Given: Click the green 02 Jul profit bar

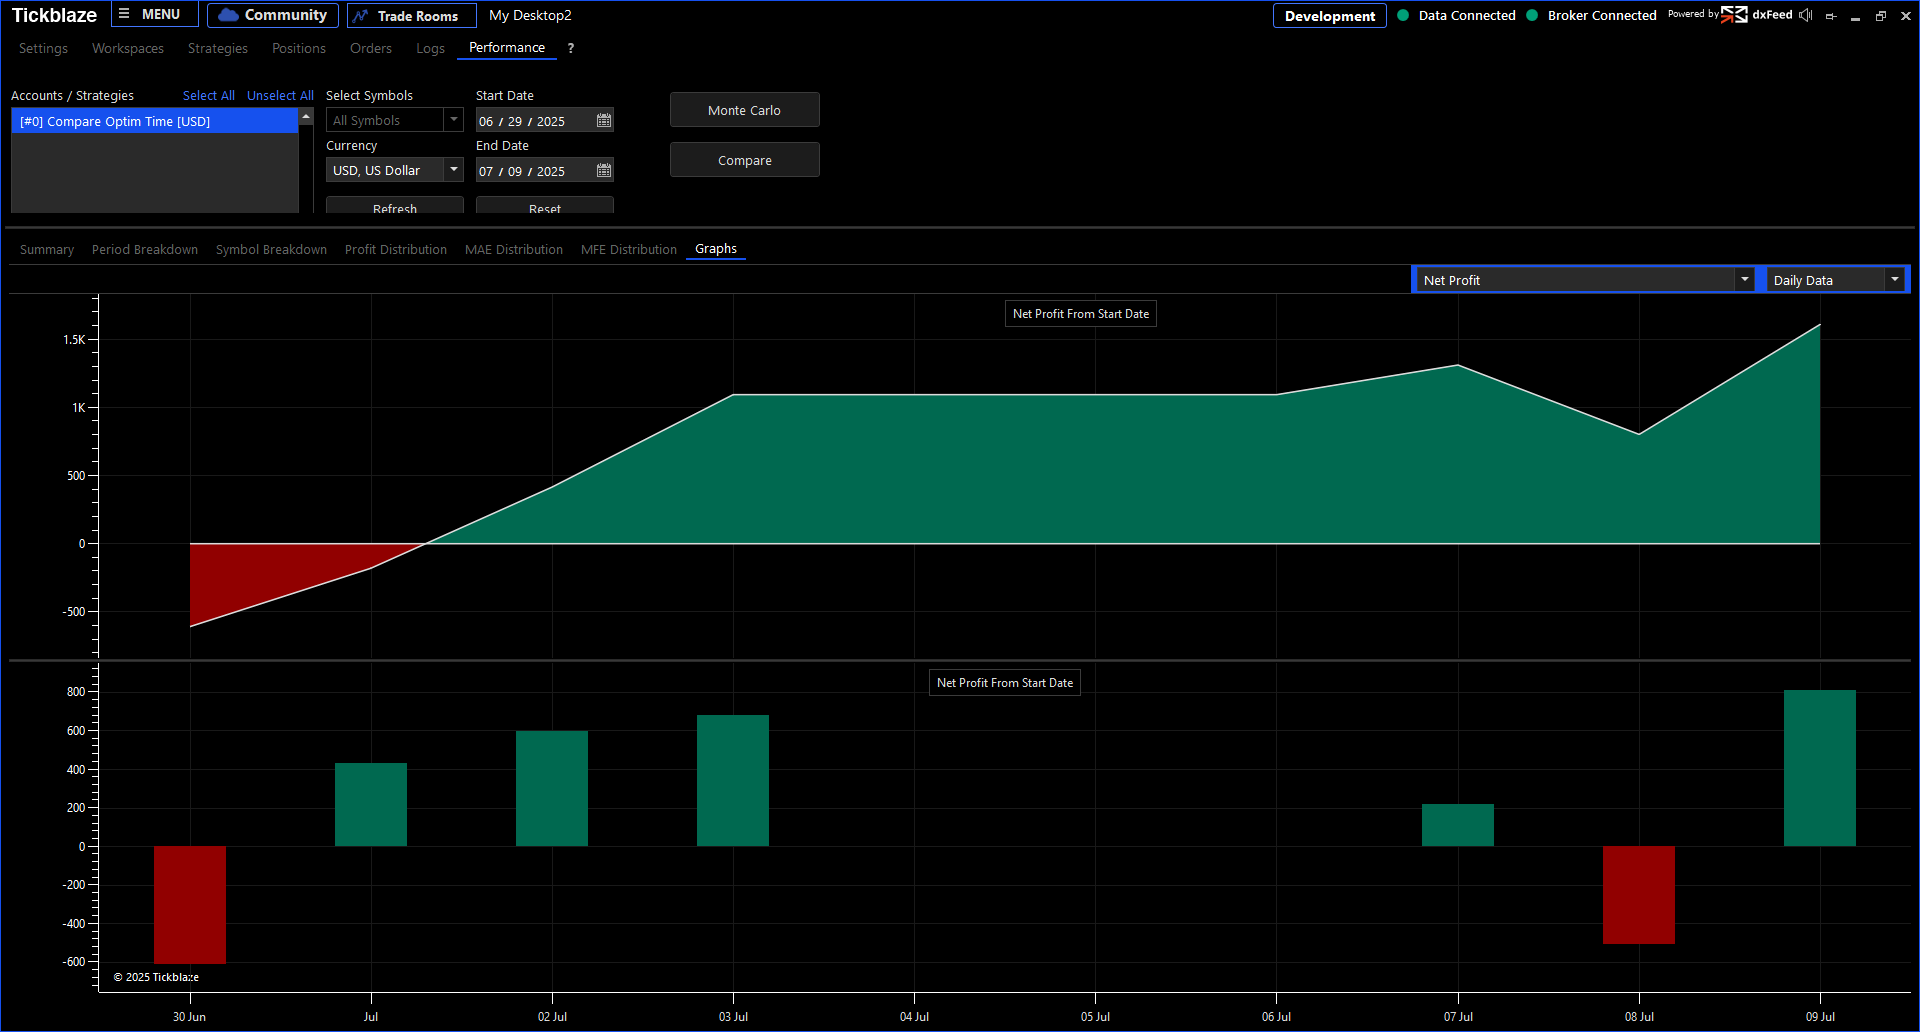Looking at the screenshot, I should pyautogui.click(x=552, y=788).
